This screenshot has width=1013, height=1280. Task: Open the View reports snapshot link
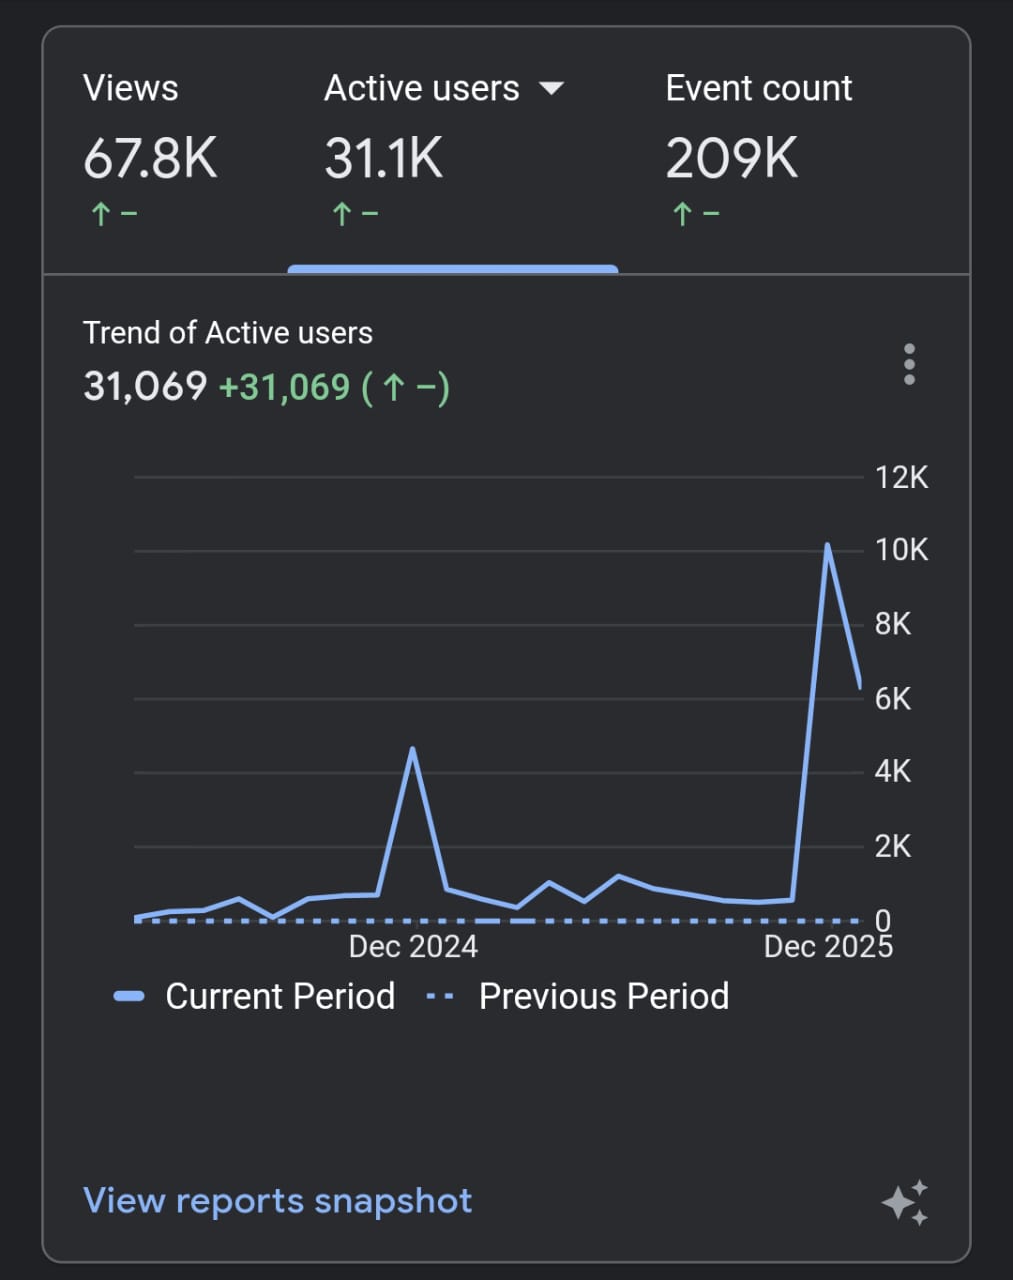click(x=277, y=1200)
